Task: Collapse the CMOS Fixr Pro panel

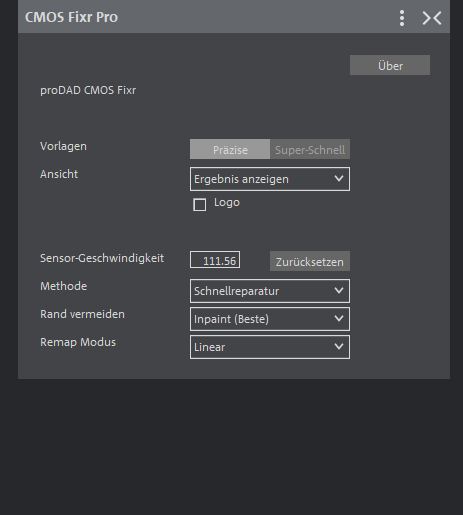Action: point(432,18)
